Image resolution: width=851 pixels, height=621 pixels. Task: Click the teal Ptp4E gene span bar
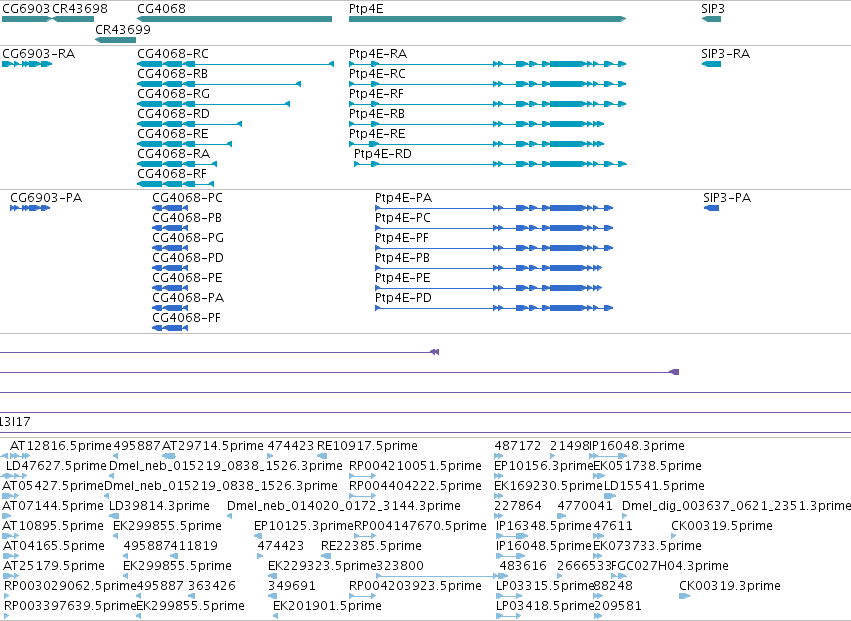(x=487, y=19)
